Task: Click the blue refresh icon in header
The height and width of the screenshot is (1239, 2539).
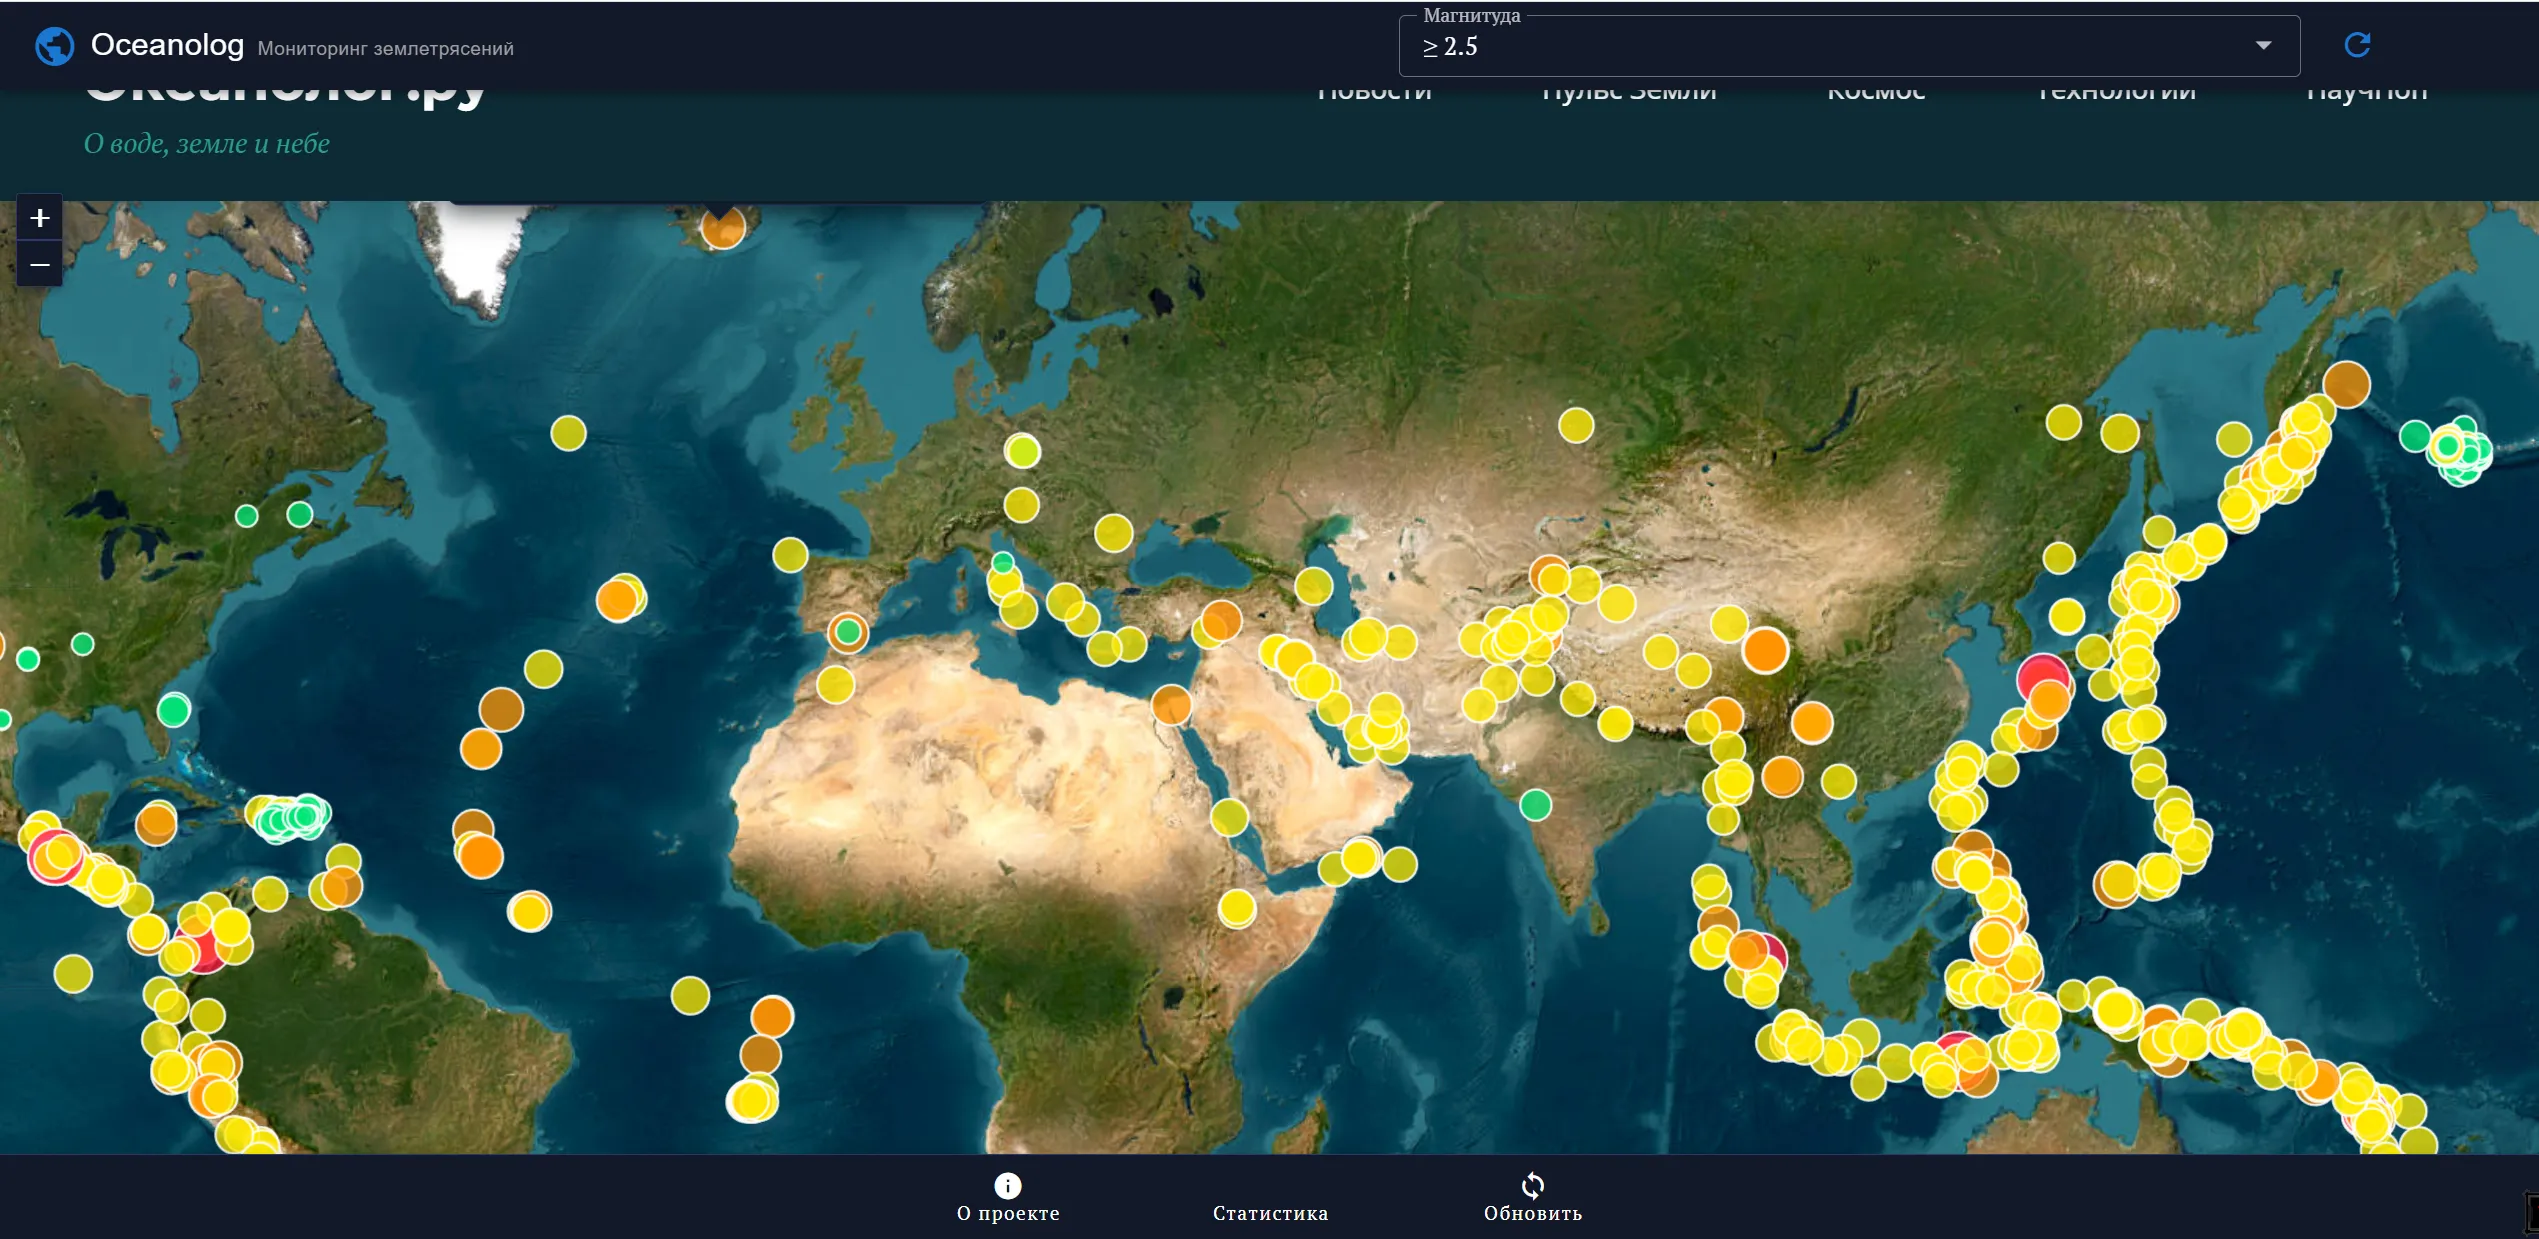Action: point(2357,45)
